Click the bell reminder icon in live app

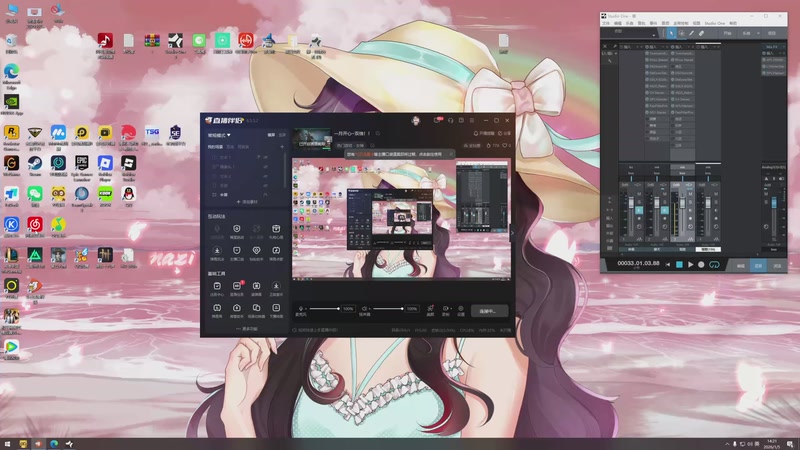coord(476,133)
